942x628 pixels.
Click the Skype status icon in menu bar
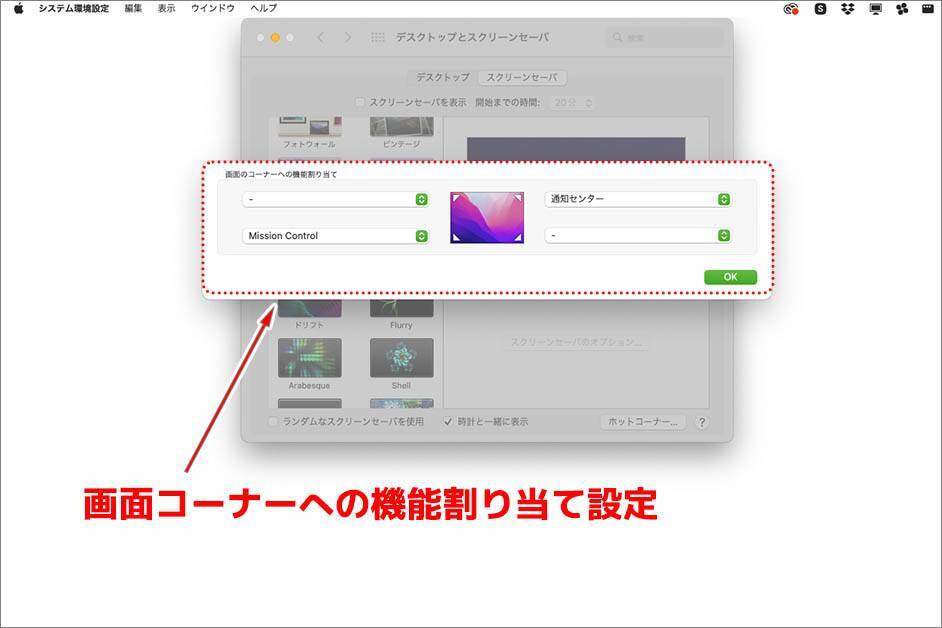[x=821, y=9]
